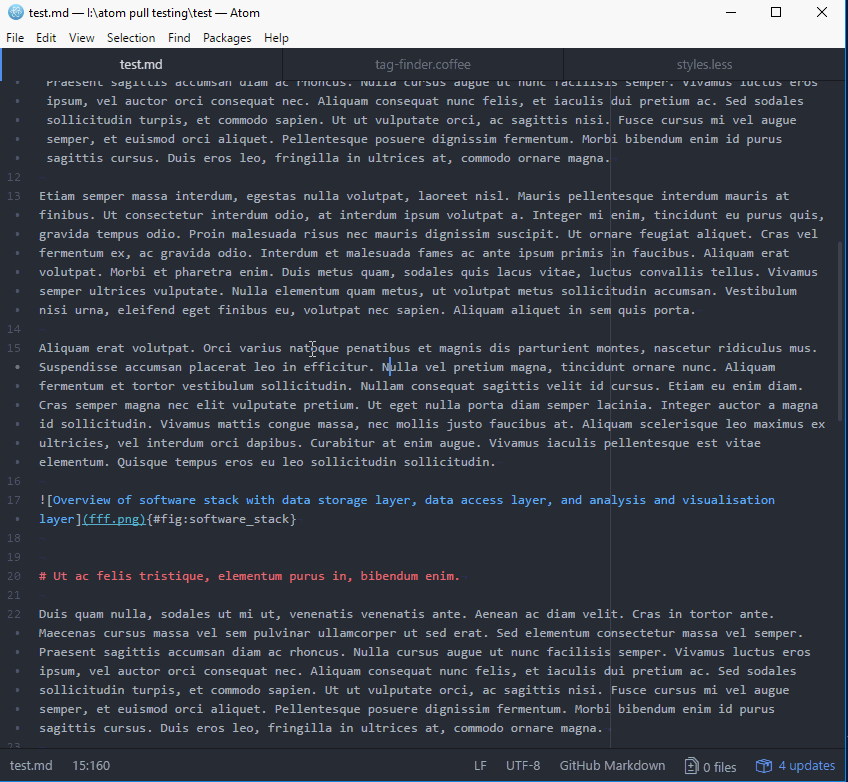Open the Selection menu
The width and height of the screenshot is (848, 782).
pyautogui.click(x=131, y=37)
